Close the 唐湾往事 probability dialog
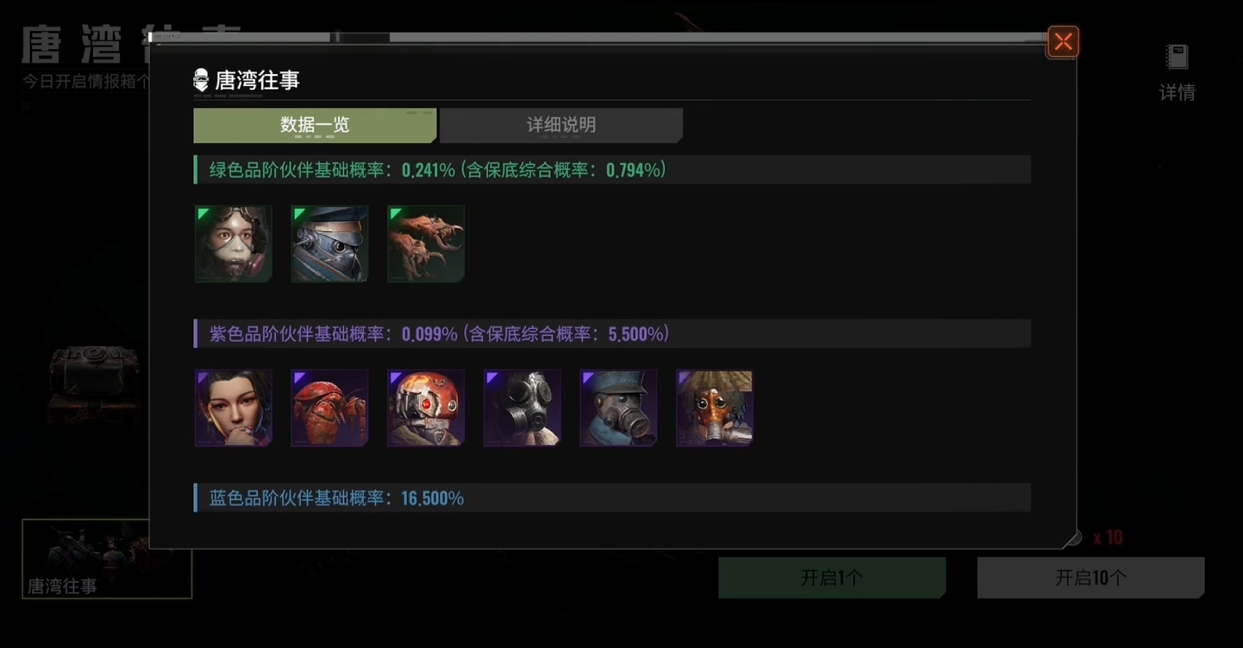 (x=1063, y=42)
